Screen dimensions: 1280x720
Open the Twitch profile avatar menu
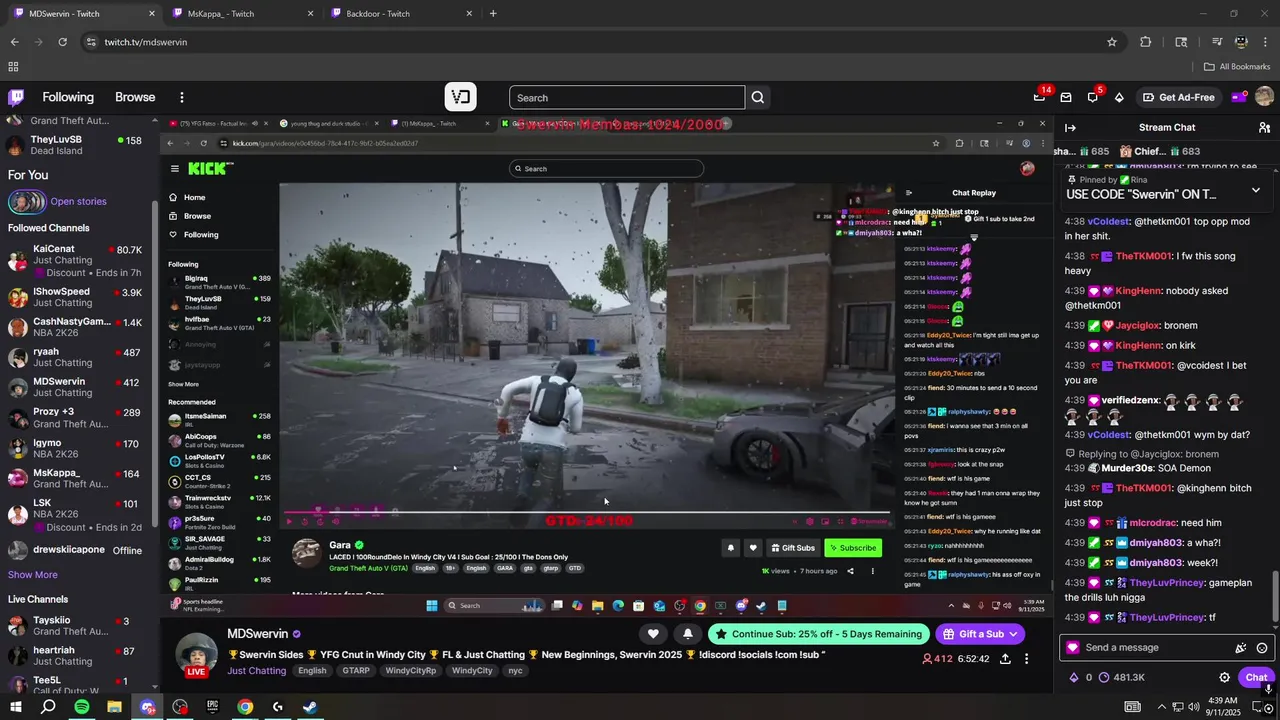point(1264,97)
